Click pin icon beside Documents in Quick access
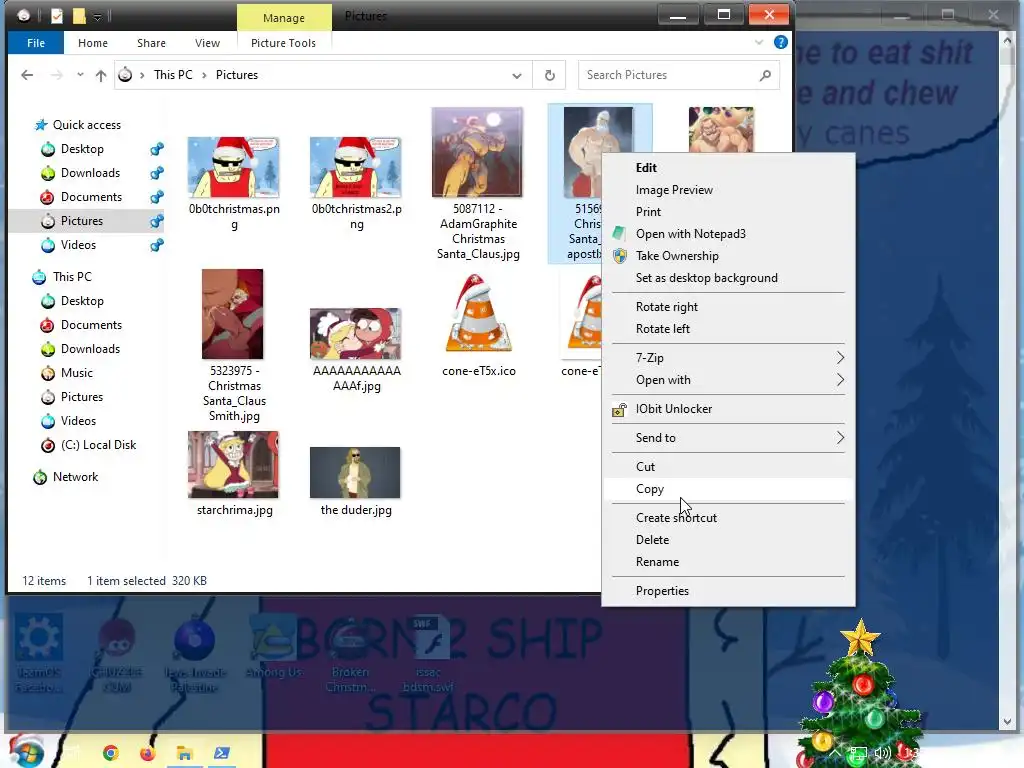This screenshot has width=1024, height=768. [x=157, y=197]
